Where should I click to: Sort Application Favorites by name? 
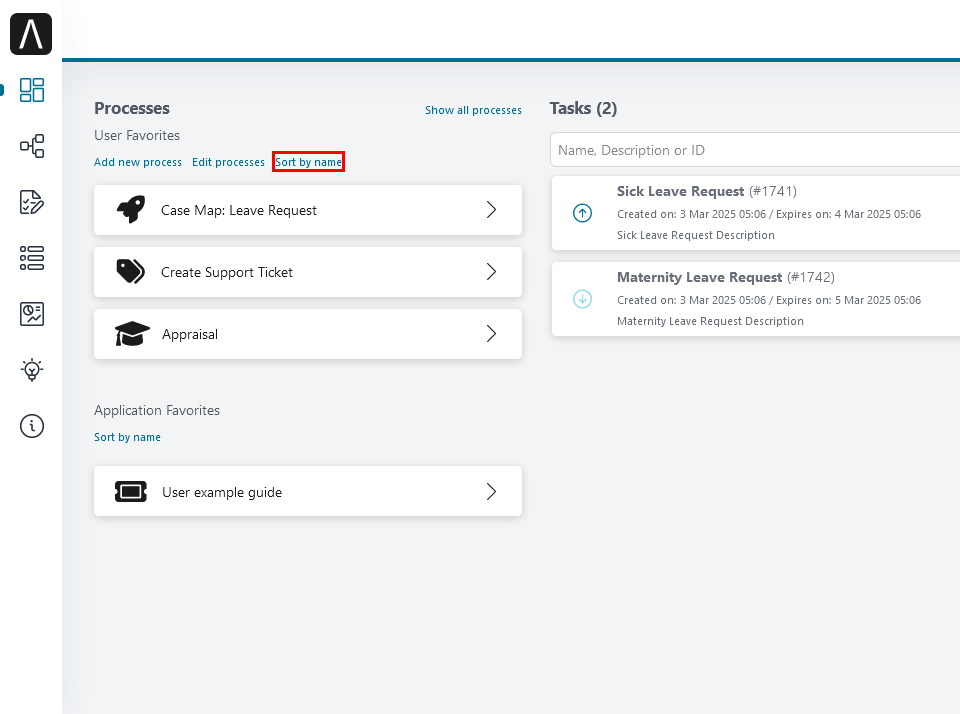pyautogui.click(x=127, y=437)
